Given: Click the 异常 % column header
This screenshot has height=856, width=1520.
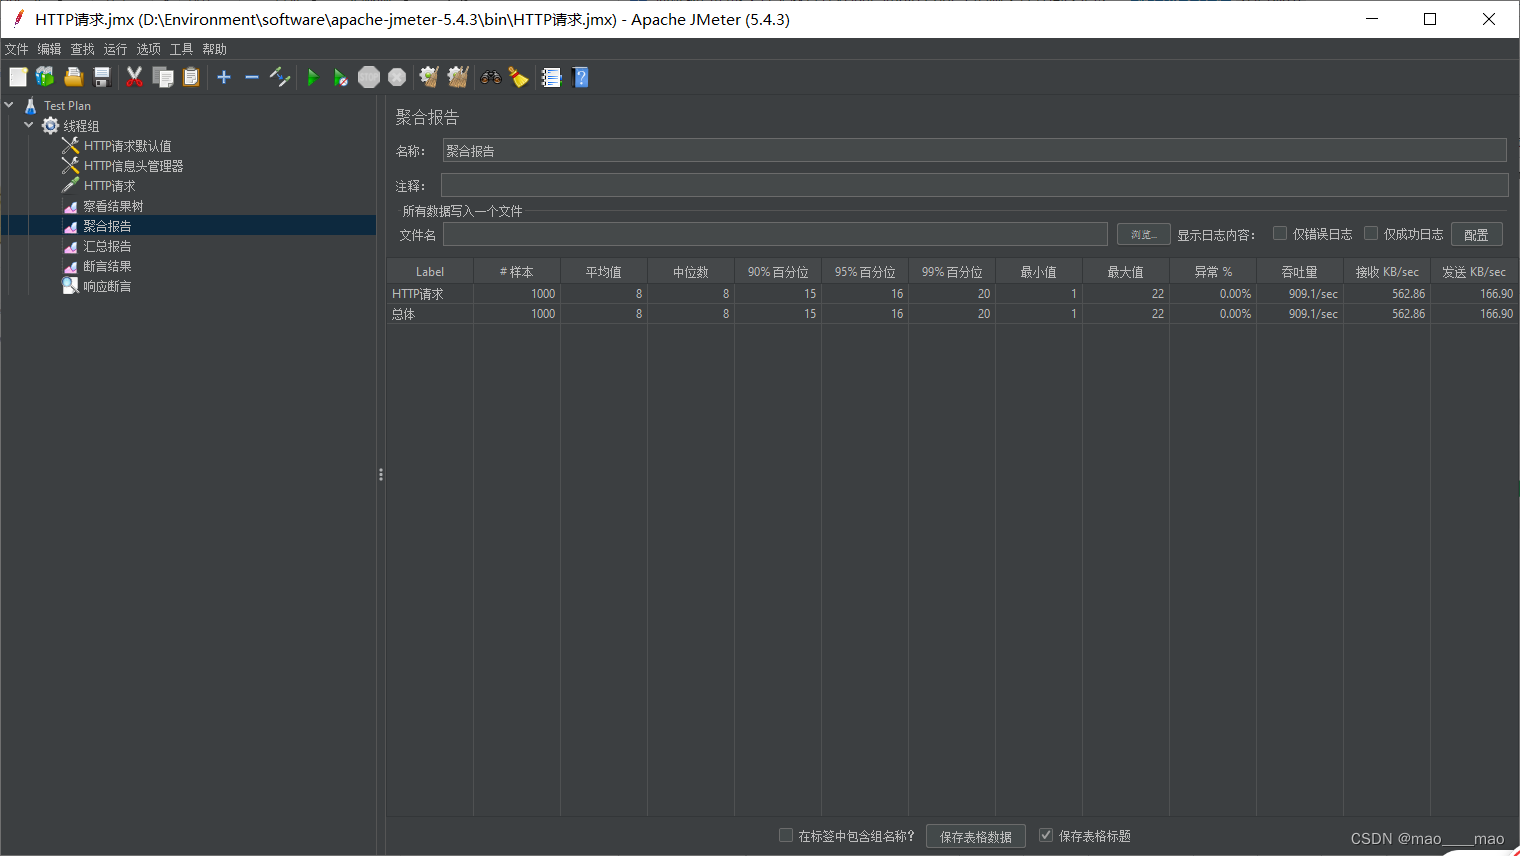Looking at the screenshot, I should (x=1213, y=271).
